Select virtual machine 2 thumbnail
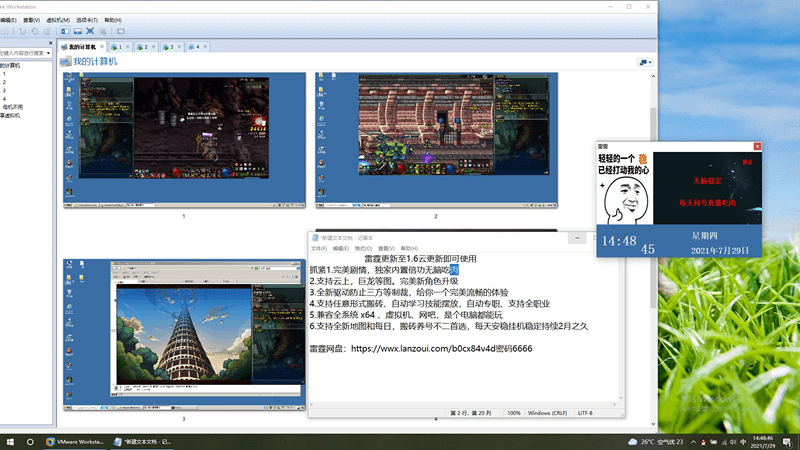Screen dimensions: 800x450 pyautogui.click(x=436, y=140)
